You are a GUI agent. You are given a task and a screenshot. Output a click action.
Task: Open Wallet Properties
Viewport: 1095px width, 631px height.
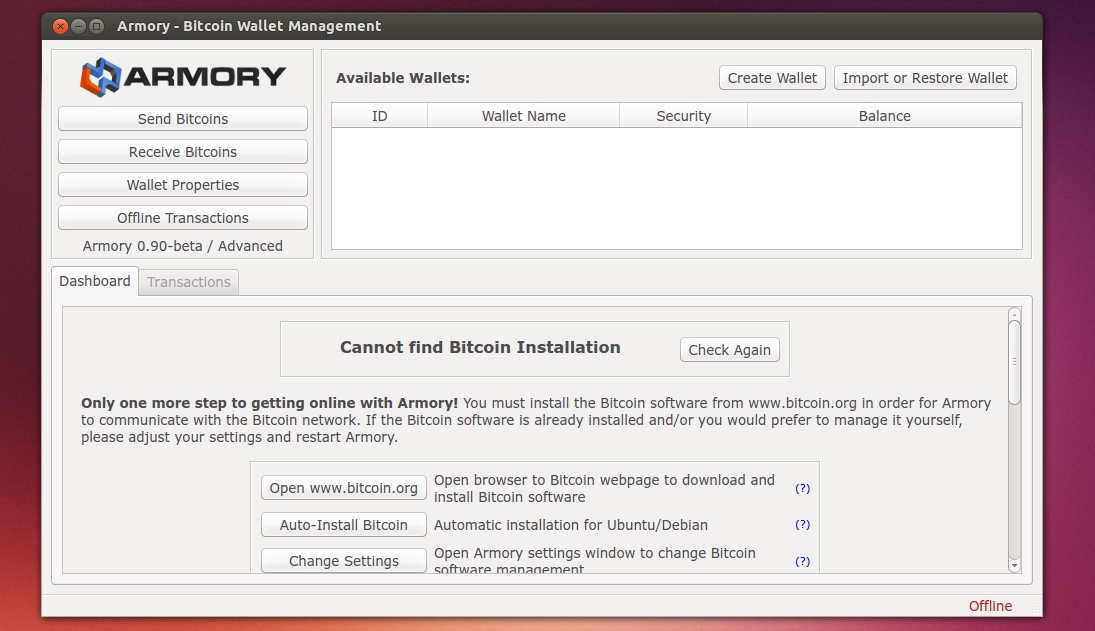pyautogui.click(x=183, y=185)
